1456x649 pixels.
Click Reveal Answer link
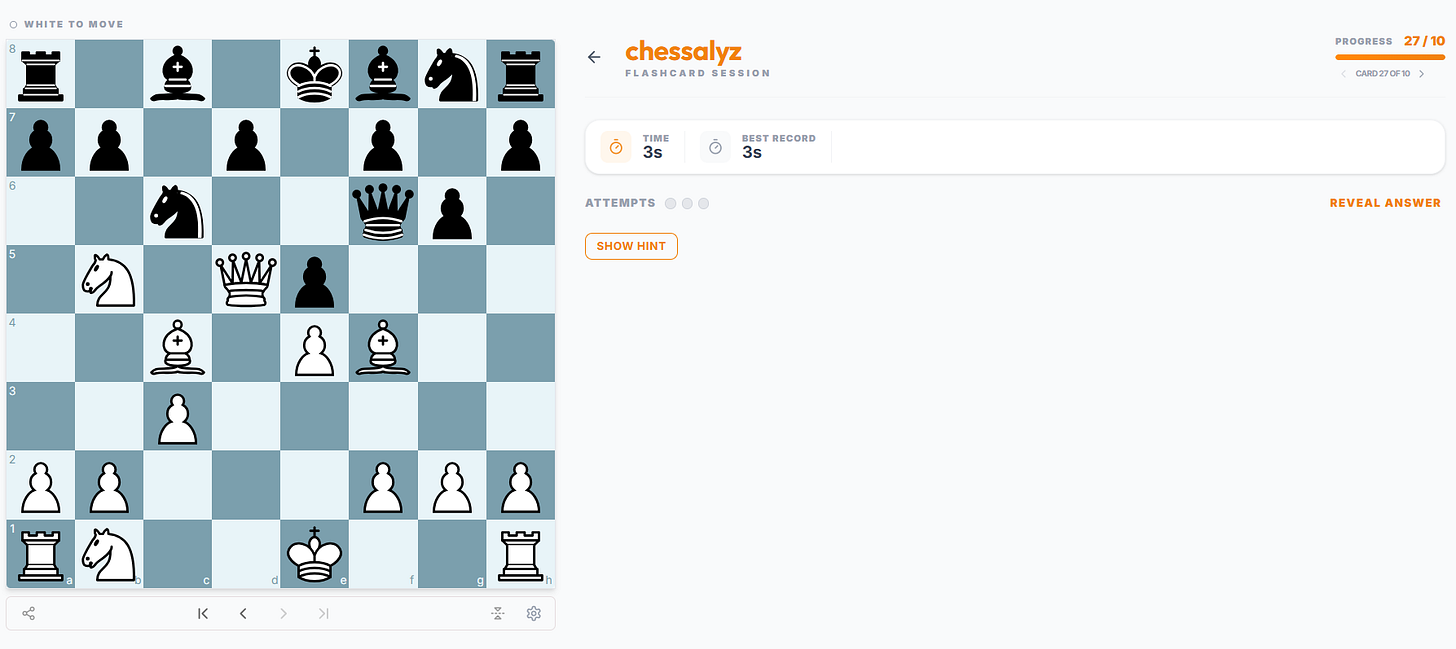click(x=1385, y=203)
